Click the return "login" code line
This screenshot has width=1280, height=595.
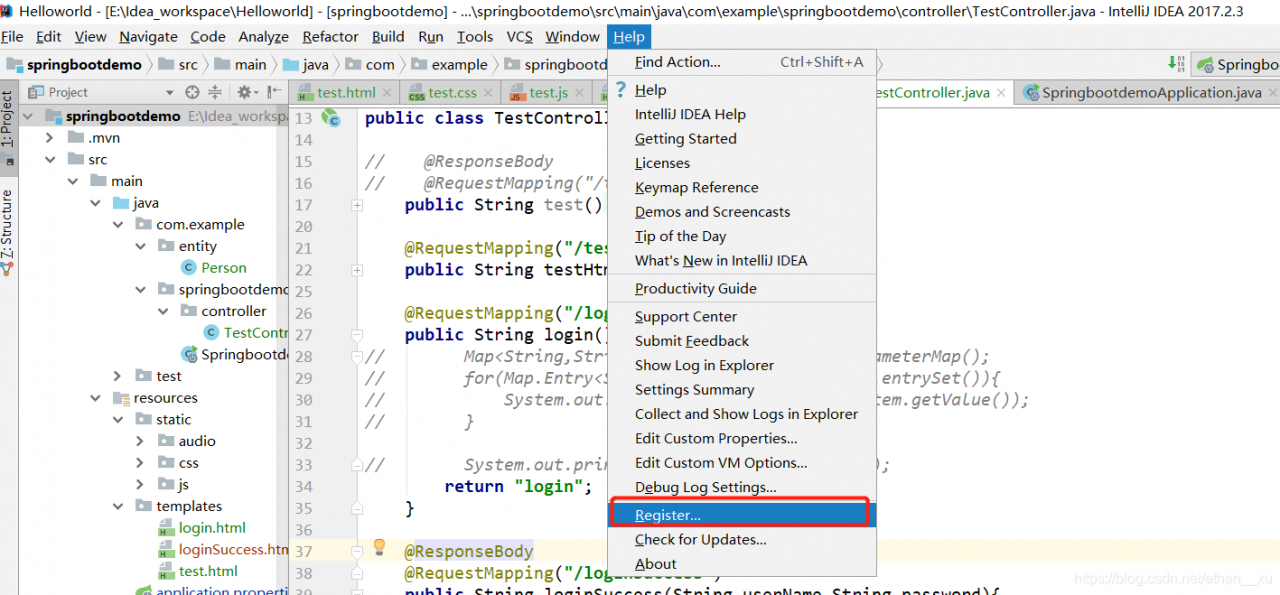518,487
